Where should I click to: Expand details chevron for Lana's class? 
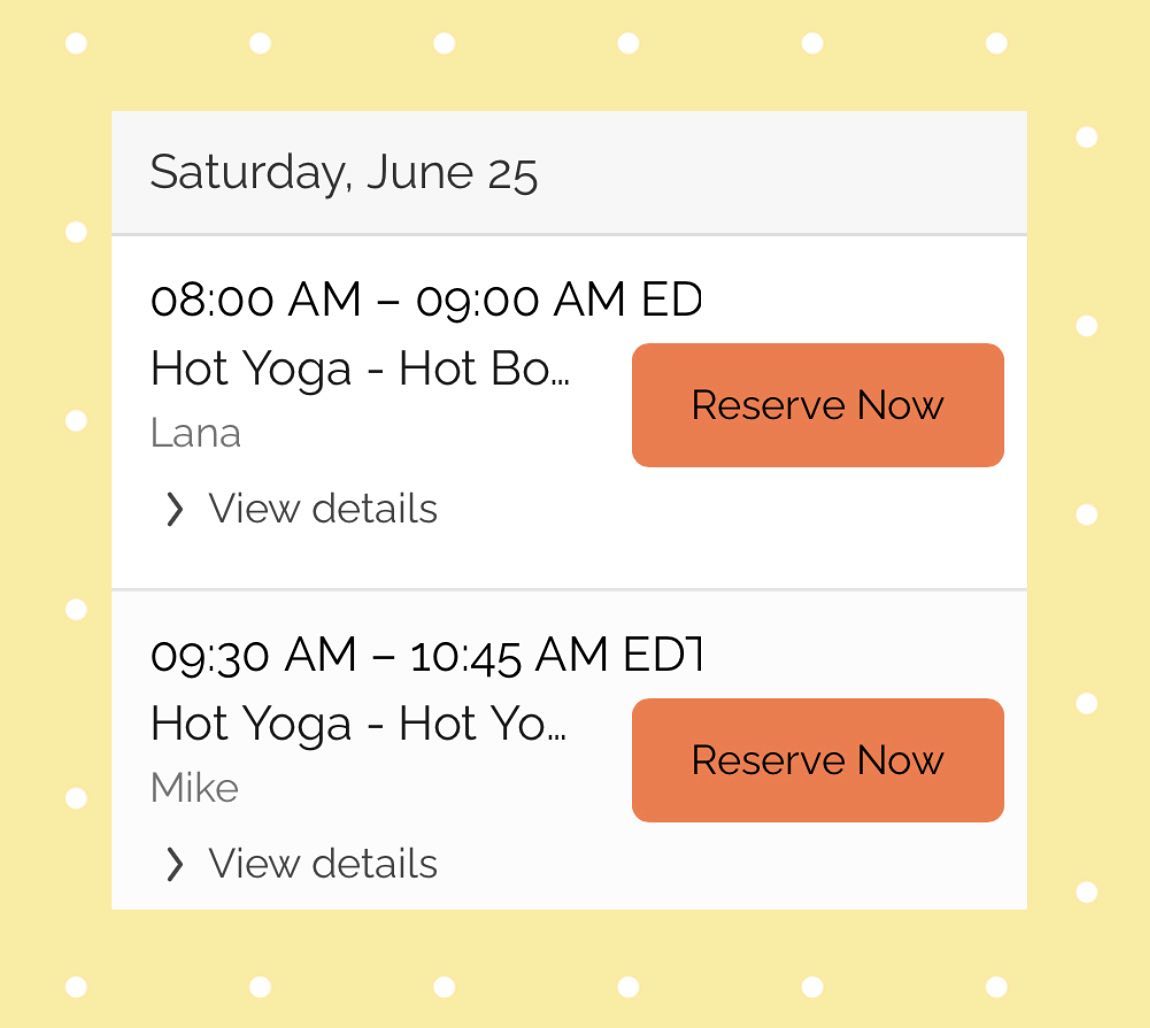point(174,509)
